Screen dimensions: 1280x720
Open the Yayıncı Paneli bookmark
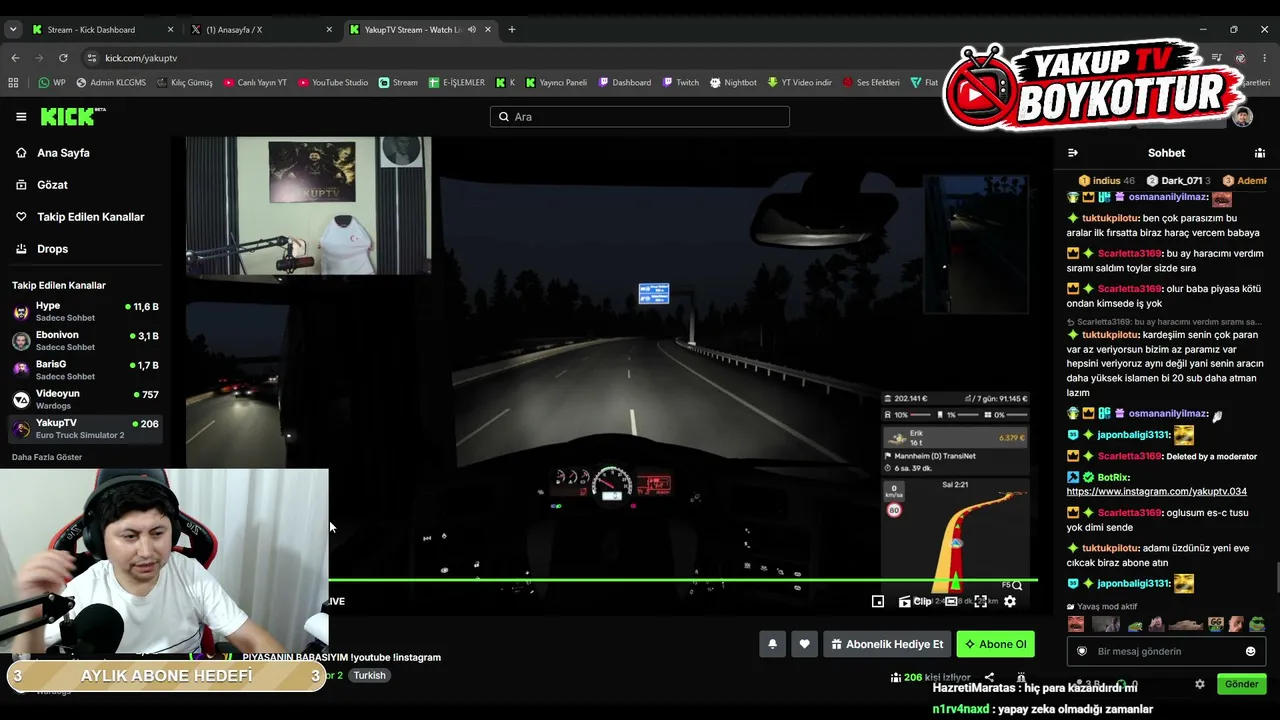[555, 82]
